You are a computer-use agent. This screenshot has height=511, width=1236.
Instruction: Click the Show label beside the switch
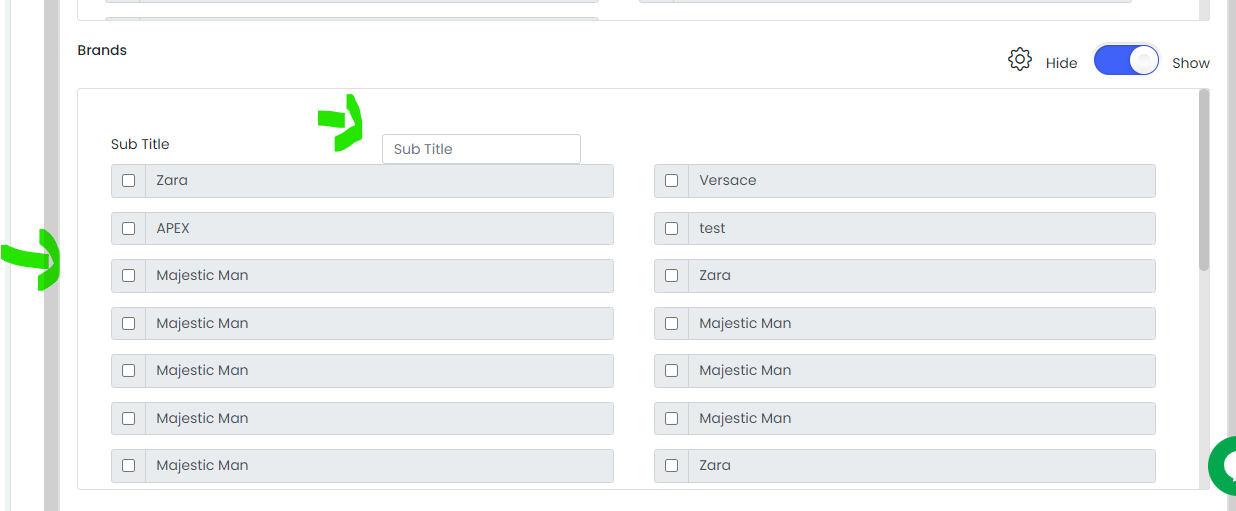pos(1191,63)
